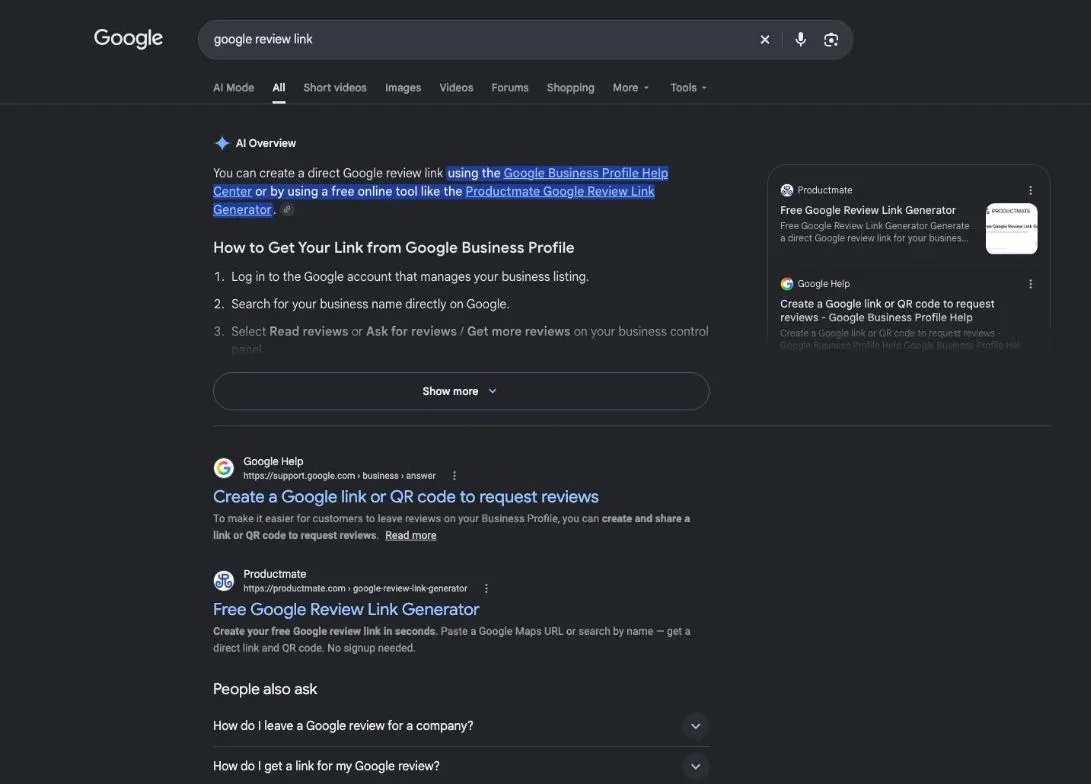Click the step 'Log in to the Google account'
This screenshot has height=784, width=1091.
tap(410, 277)
